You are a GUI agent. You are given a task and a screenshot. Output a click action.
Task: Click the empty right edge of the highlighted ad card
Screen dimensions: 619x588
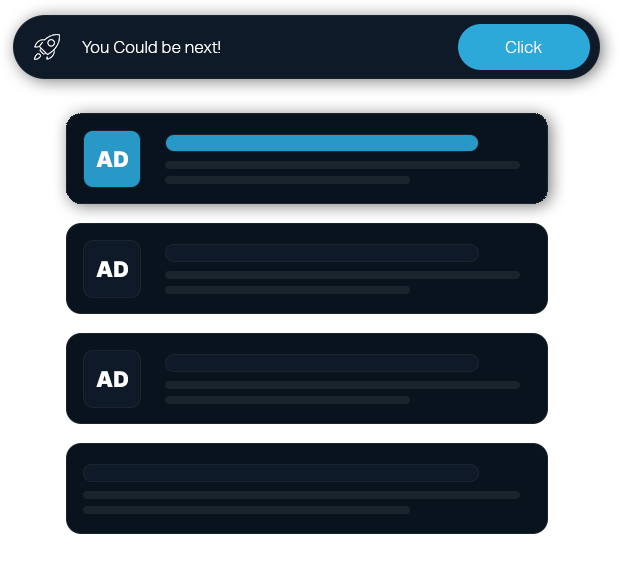click(534, 159)
